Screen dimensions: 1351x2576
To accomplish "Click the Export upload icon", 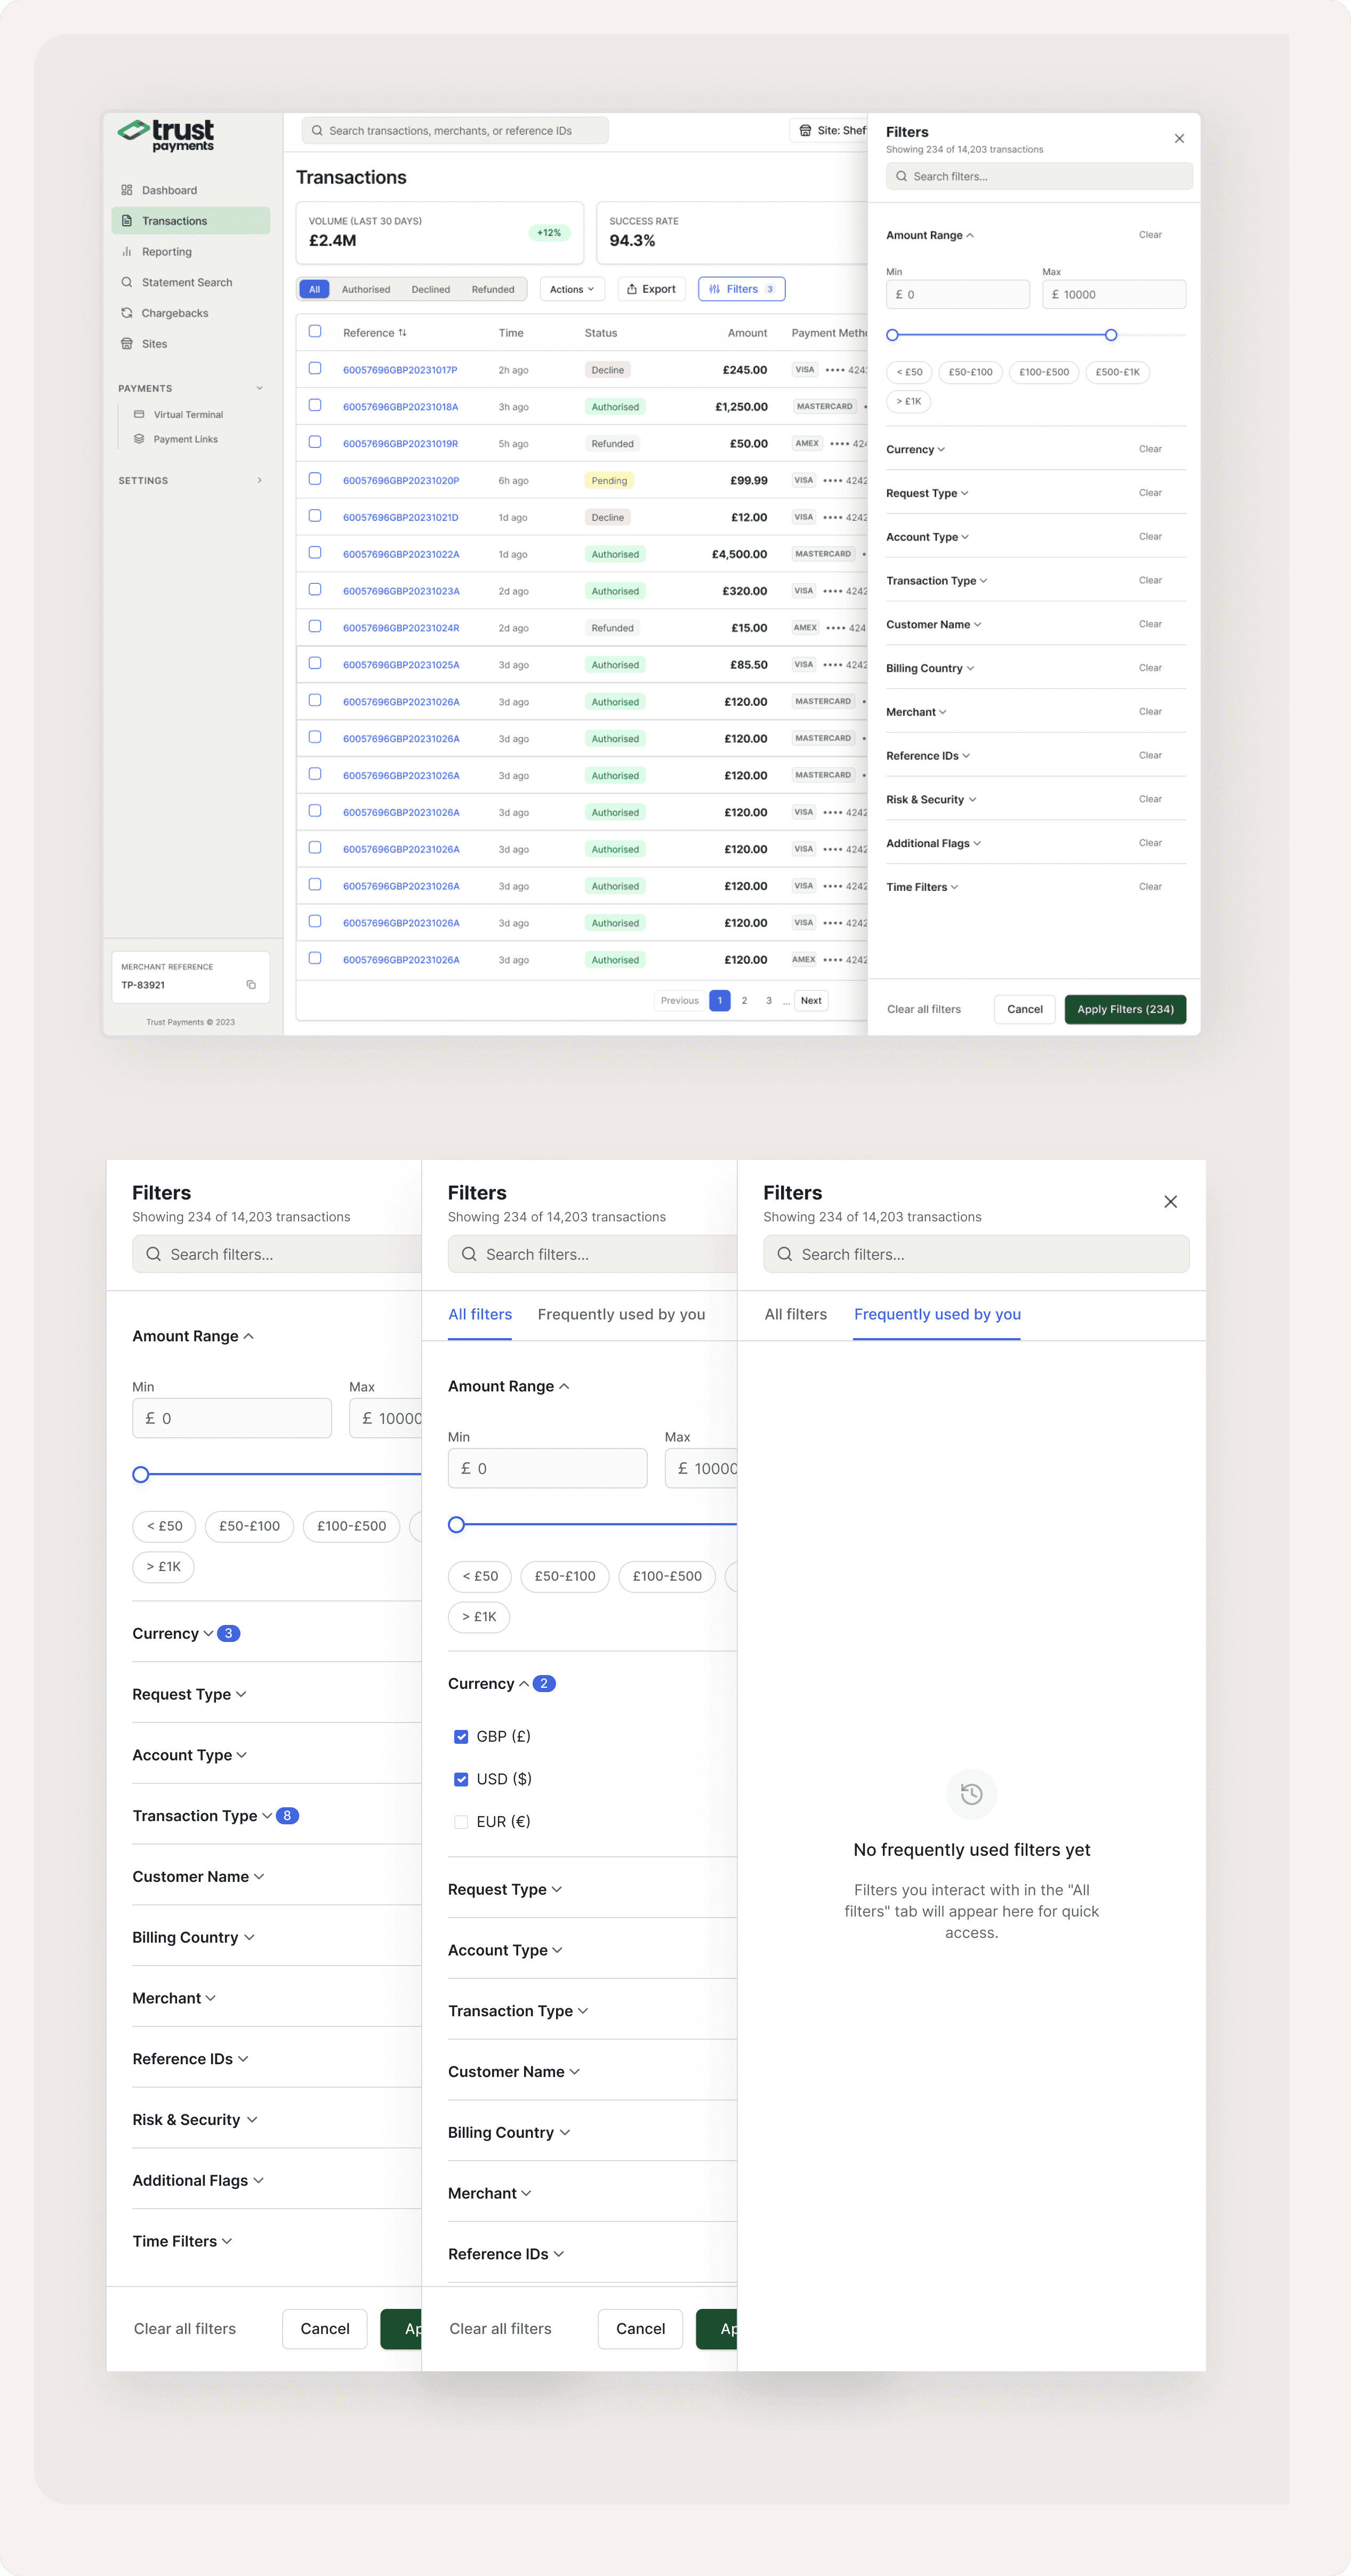I will tap(632, 289).
